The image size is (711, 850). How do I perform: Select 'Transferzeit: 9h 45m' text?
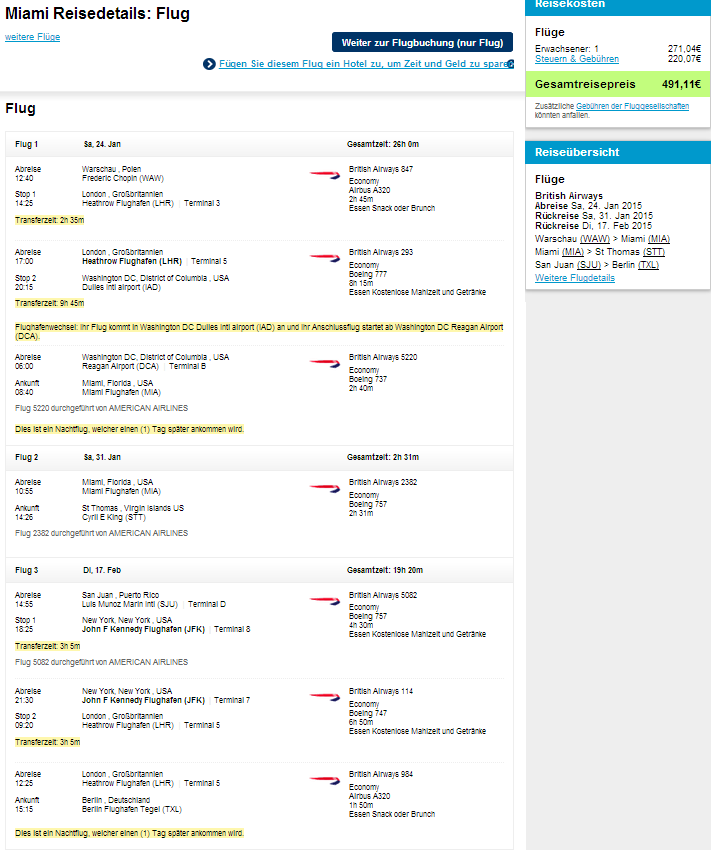[x=49, y=303]
